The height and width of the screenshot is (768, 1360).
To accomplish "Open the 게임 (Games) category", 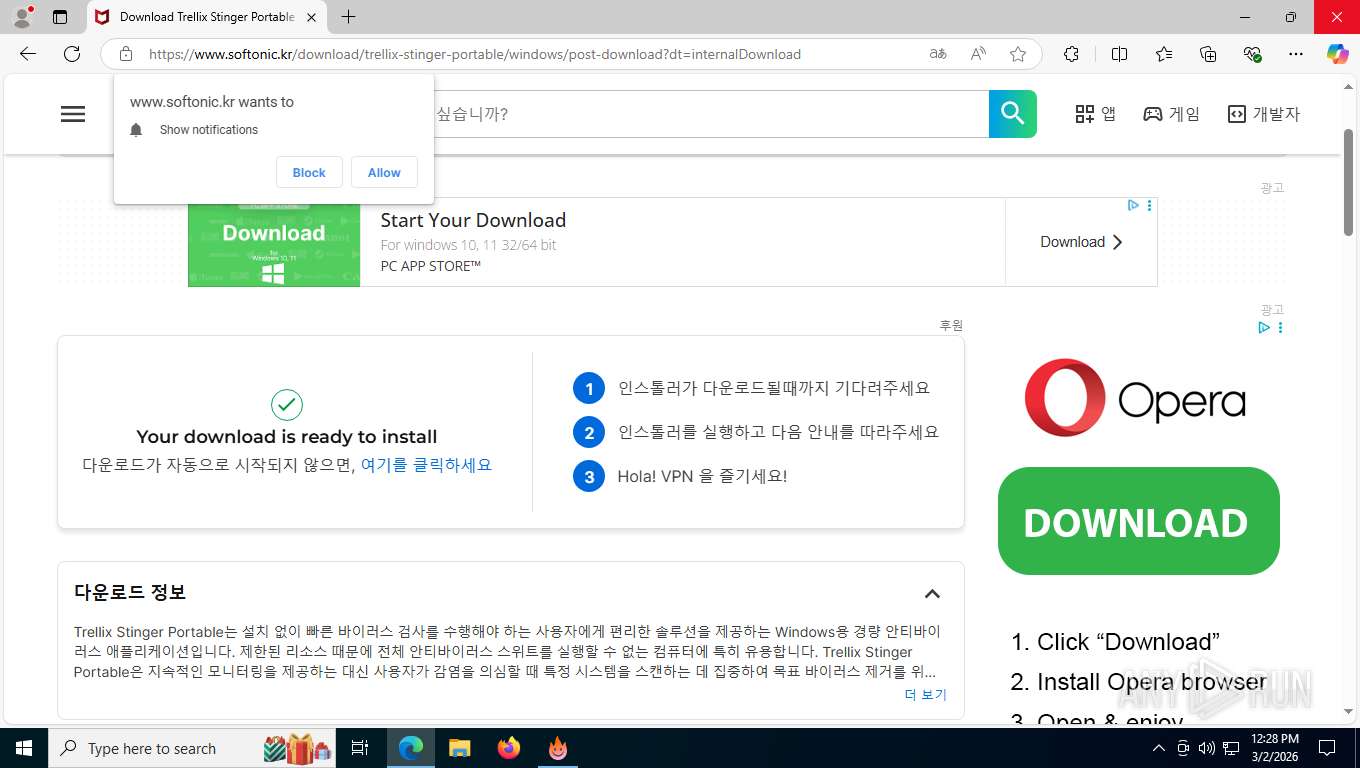I will click(1171, 114).
